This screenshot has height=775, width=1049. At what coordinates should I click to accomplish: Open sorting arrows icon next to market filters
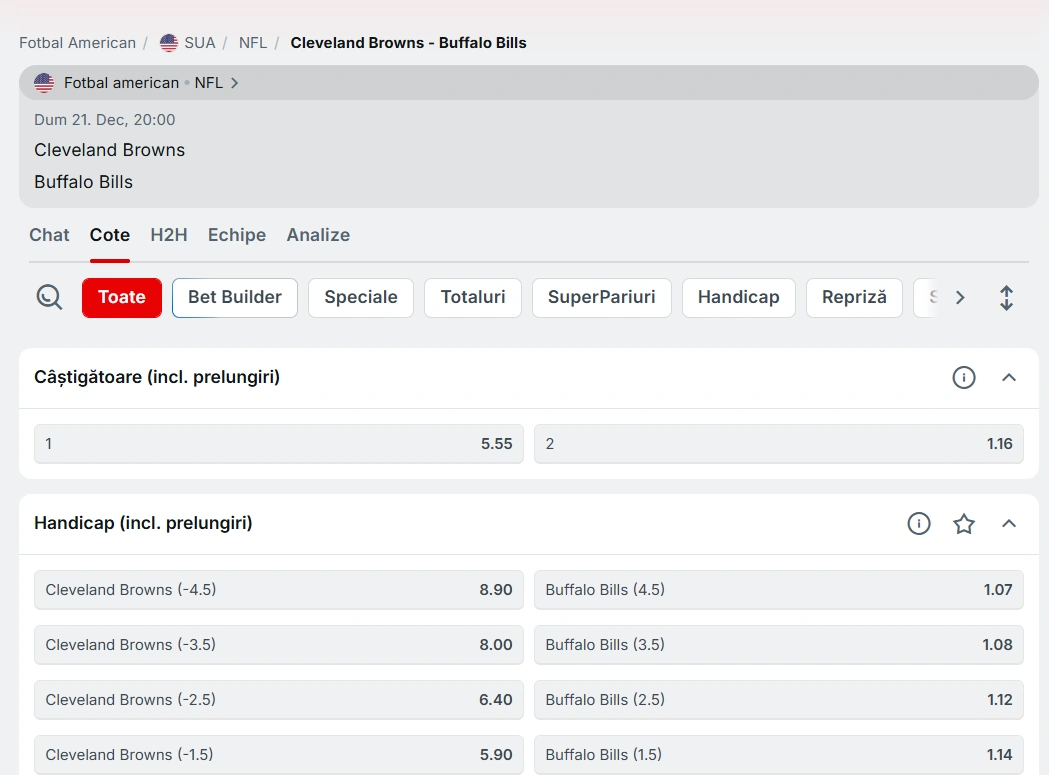pyautogui.click(x=1006, y=297)
